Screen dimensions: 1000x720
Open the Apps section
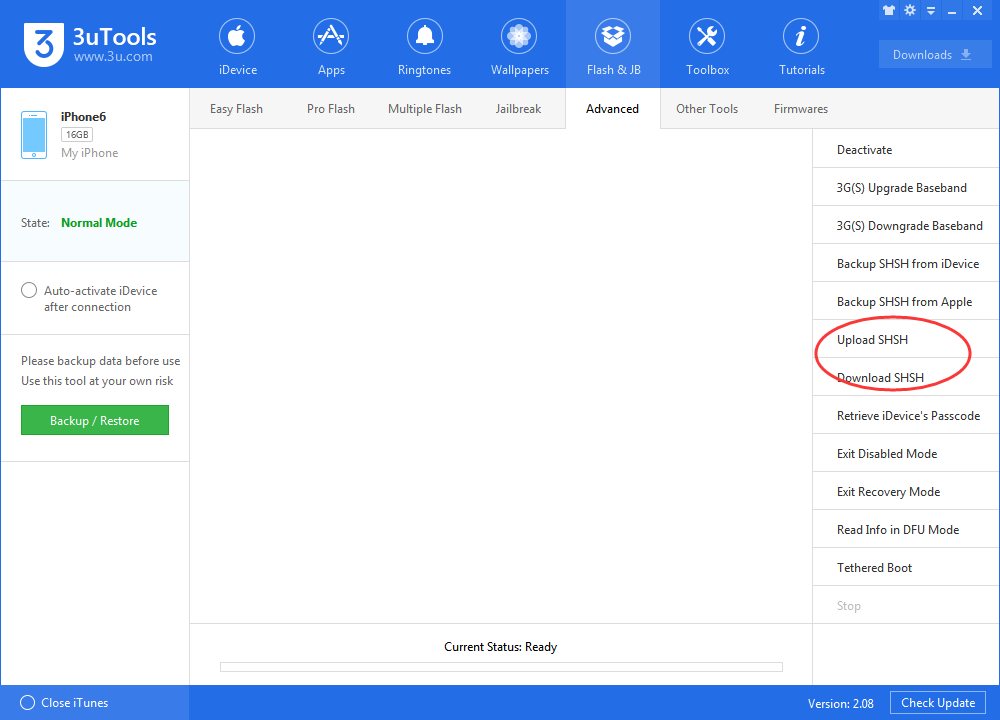tap(331, 47)
